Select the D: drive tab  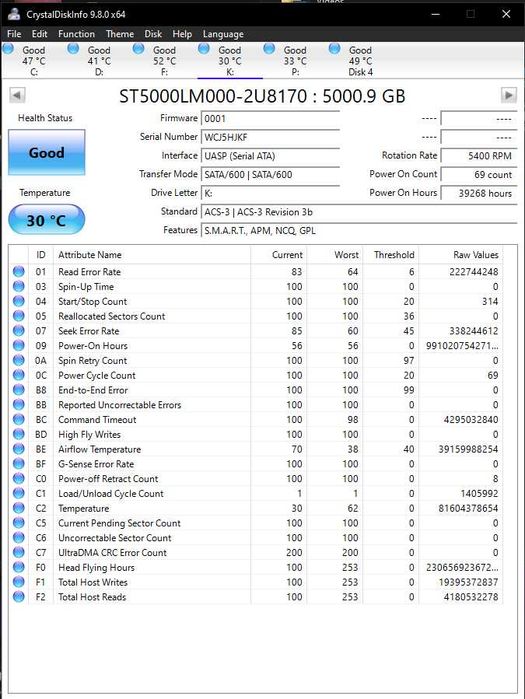(x=99, y=61)
